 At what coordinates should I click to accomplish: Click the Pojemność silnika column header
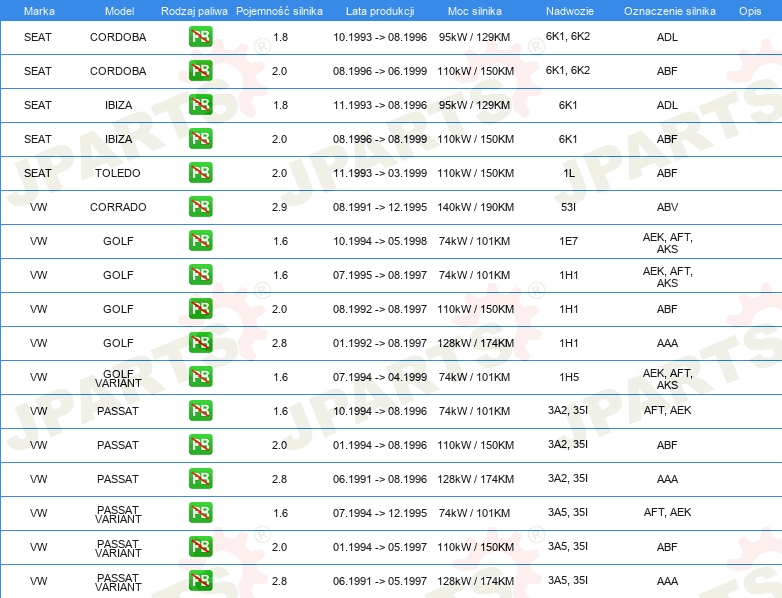(279, 11)
